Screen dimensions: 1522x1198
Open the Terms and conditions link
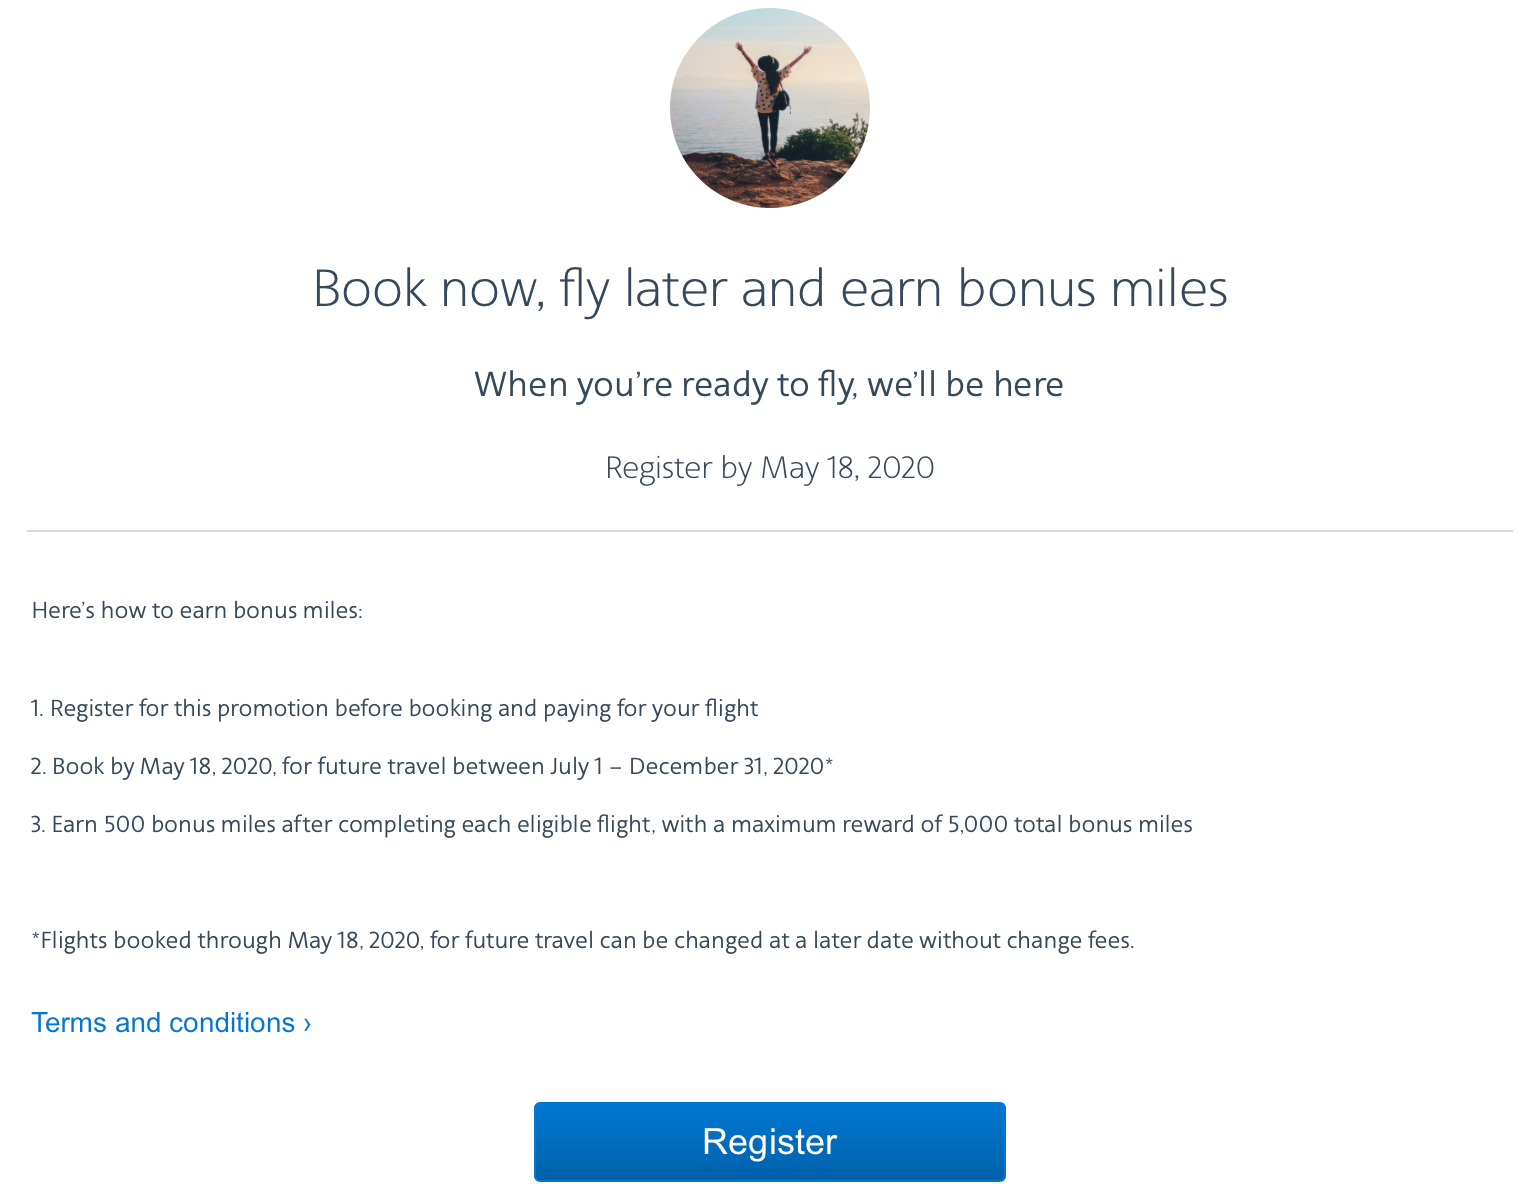[163, 1022]
